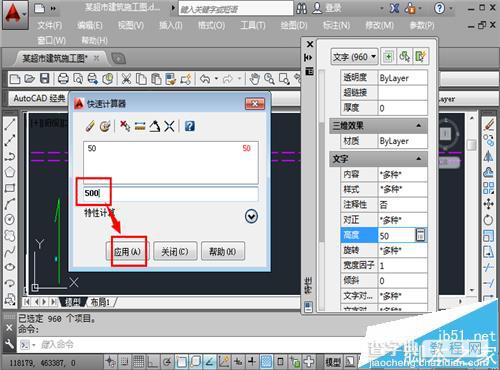500x370 pixels.
Task: Open the 文字 (960) object type dropdown
Action: pyautogui.click(x=354, y=57)
